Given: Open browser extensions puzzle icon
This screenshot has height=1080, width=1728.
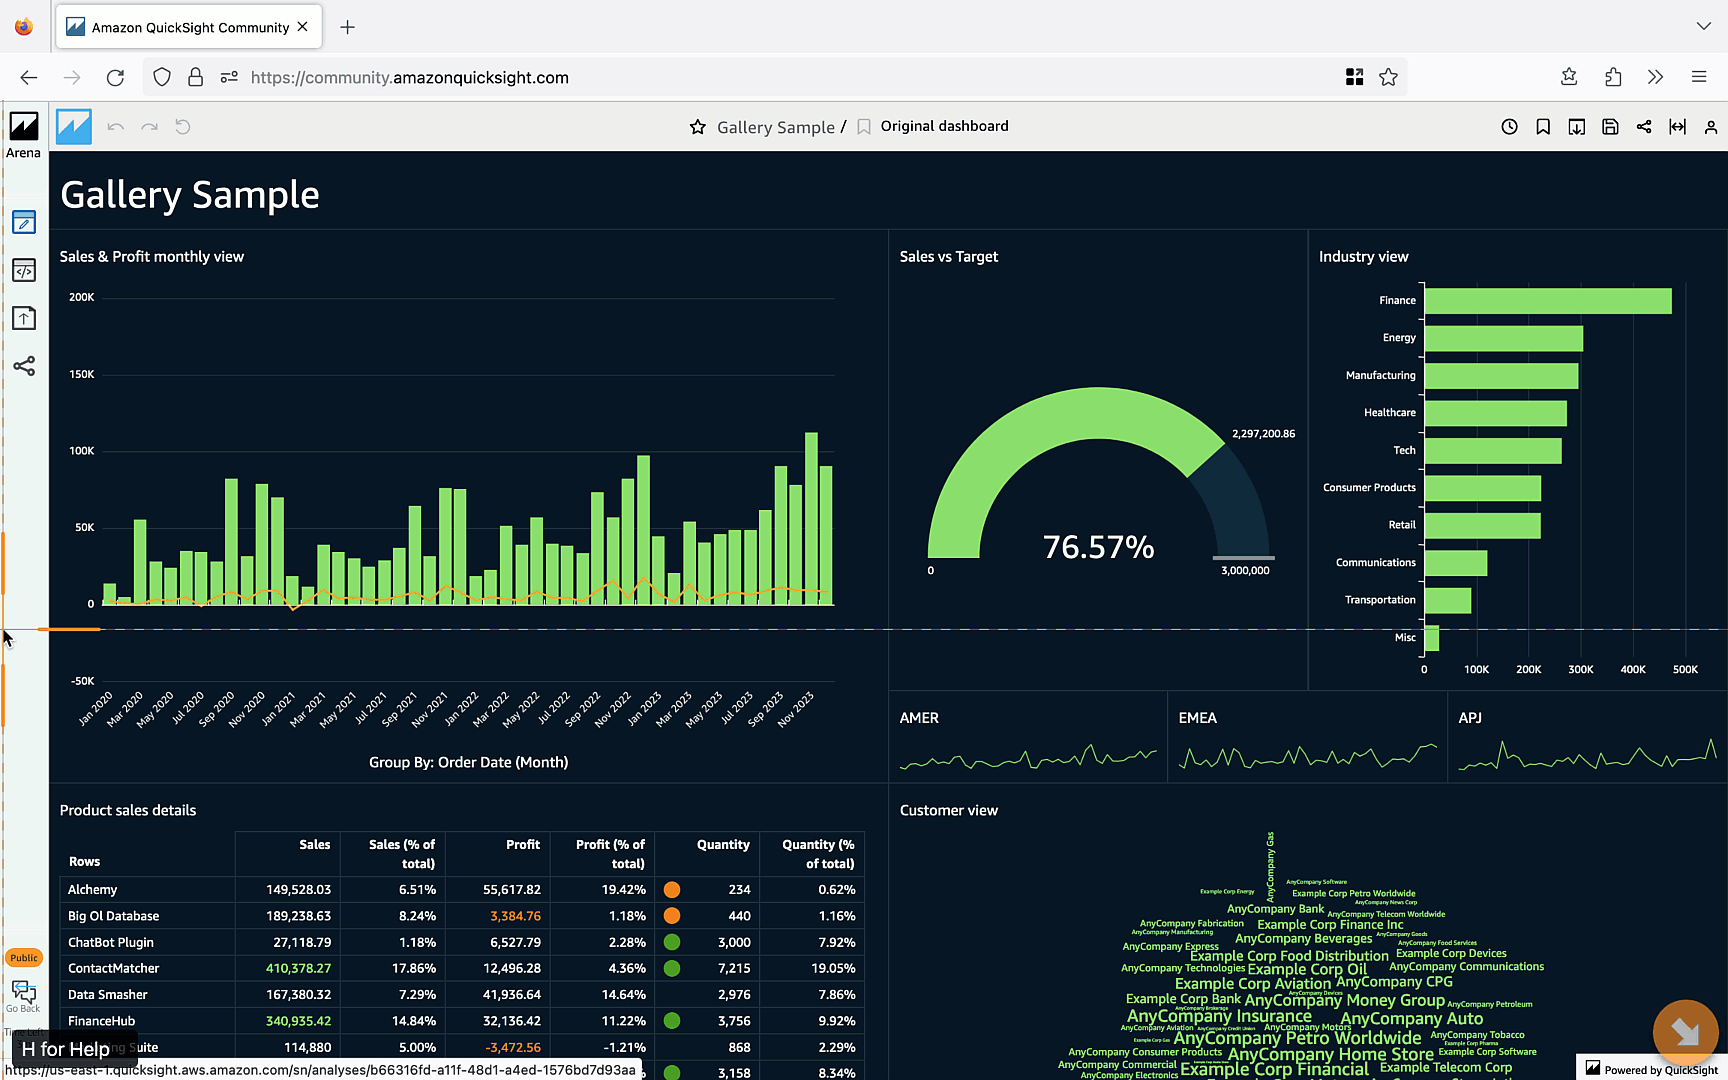Looking at the screenshot, I should 1613,77.
